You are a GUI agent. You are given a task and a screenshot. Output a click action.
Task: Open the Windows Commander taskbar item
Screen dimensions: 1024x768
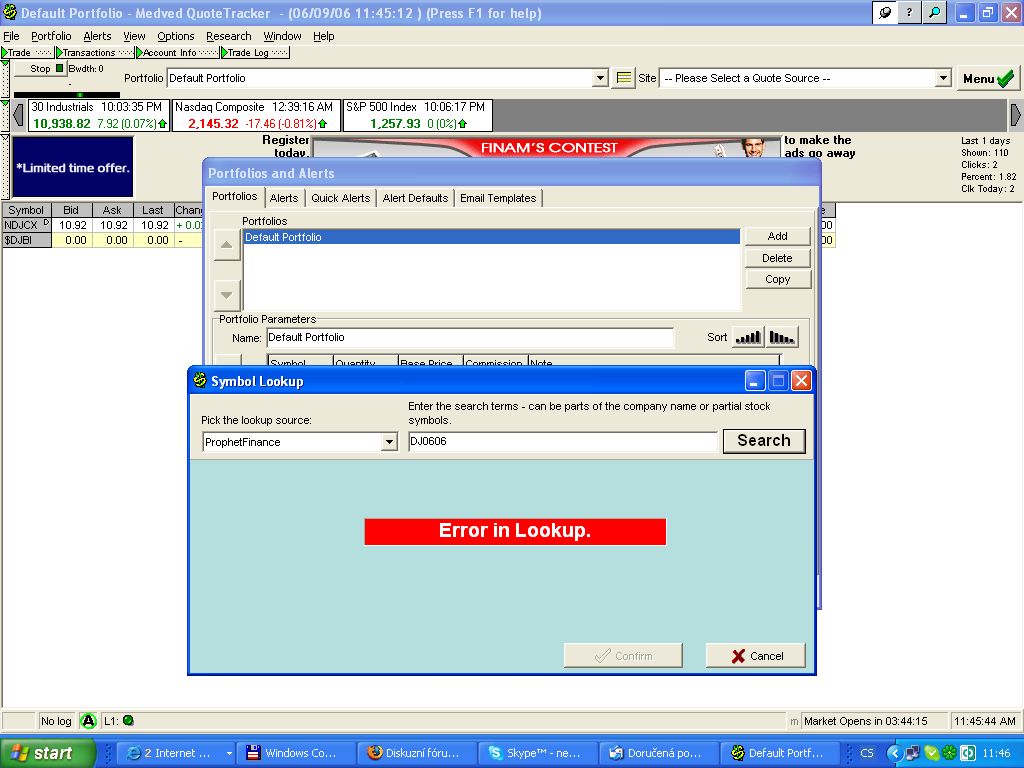click(295, 753)
